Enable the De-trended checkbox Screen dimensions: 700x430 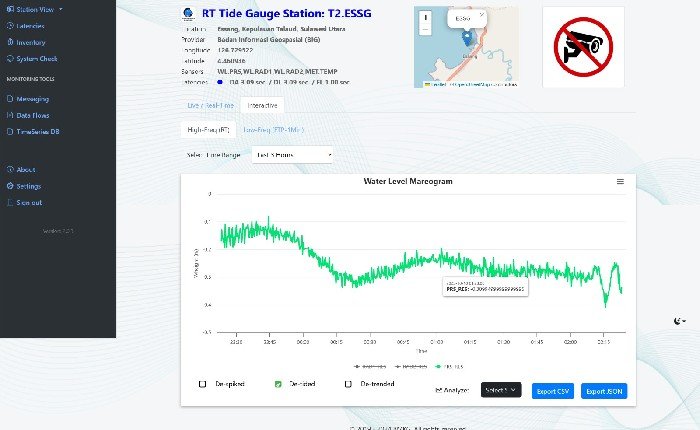click(348, 384)
